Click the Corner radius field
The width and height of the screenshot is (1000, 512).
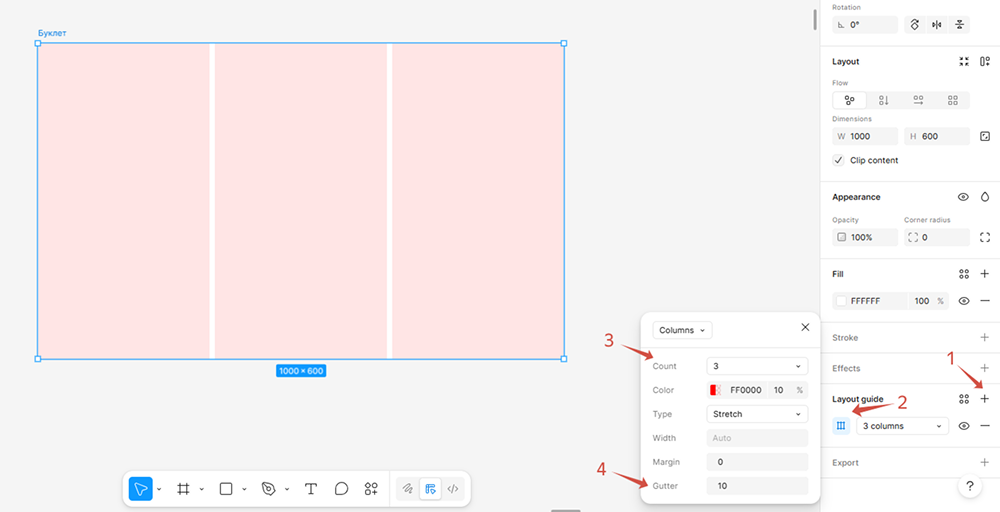point(937,237)
